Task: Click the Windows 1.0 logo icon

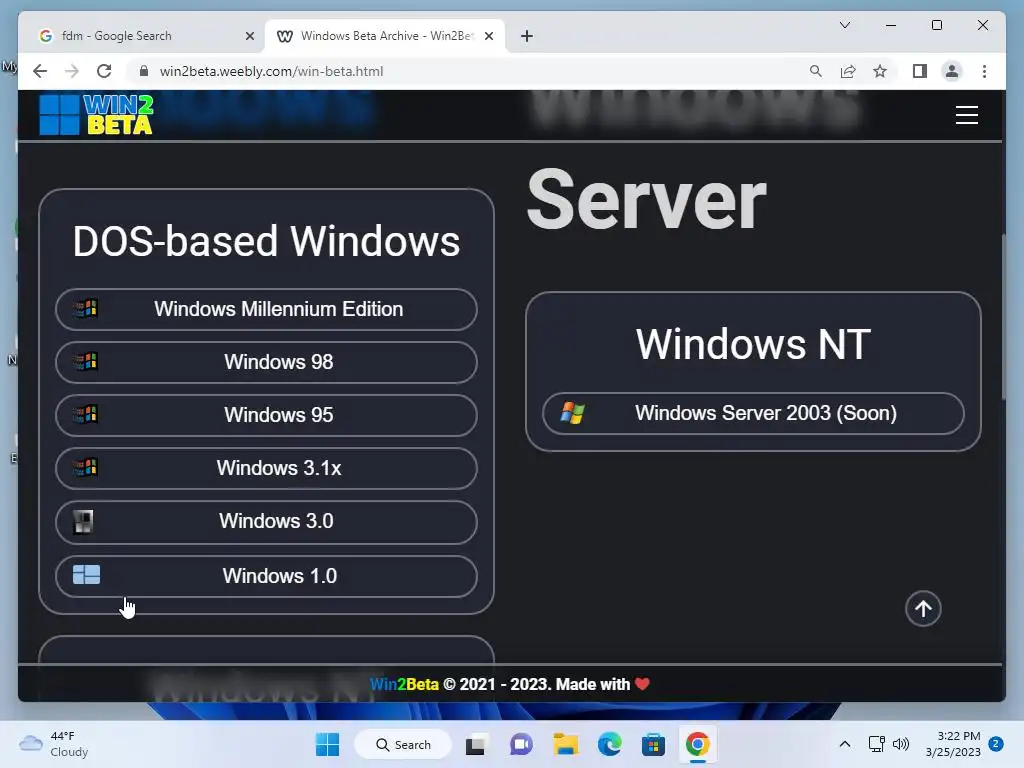Action: pyautogui.click(x=86, y=575)
